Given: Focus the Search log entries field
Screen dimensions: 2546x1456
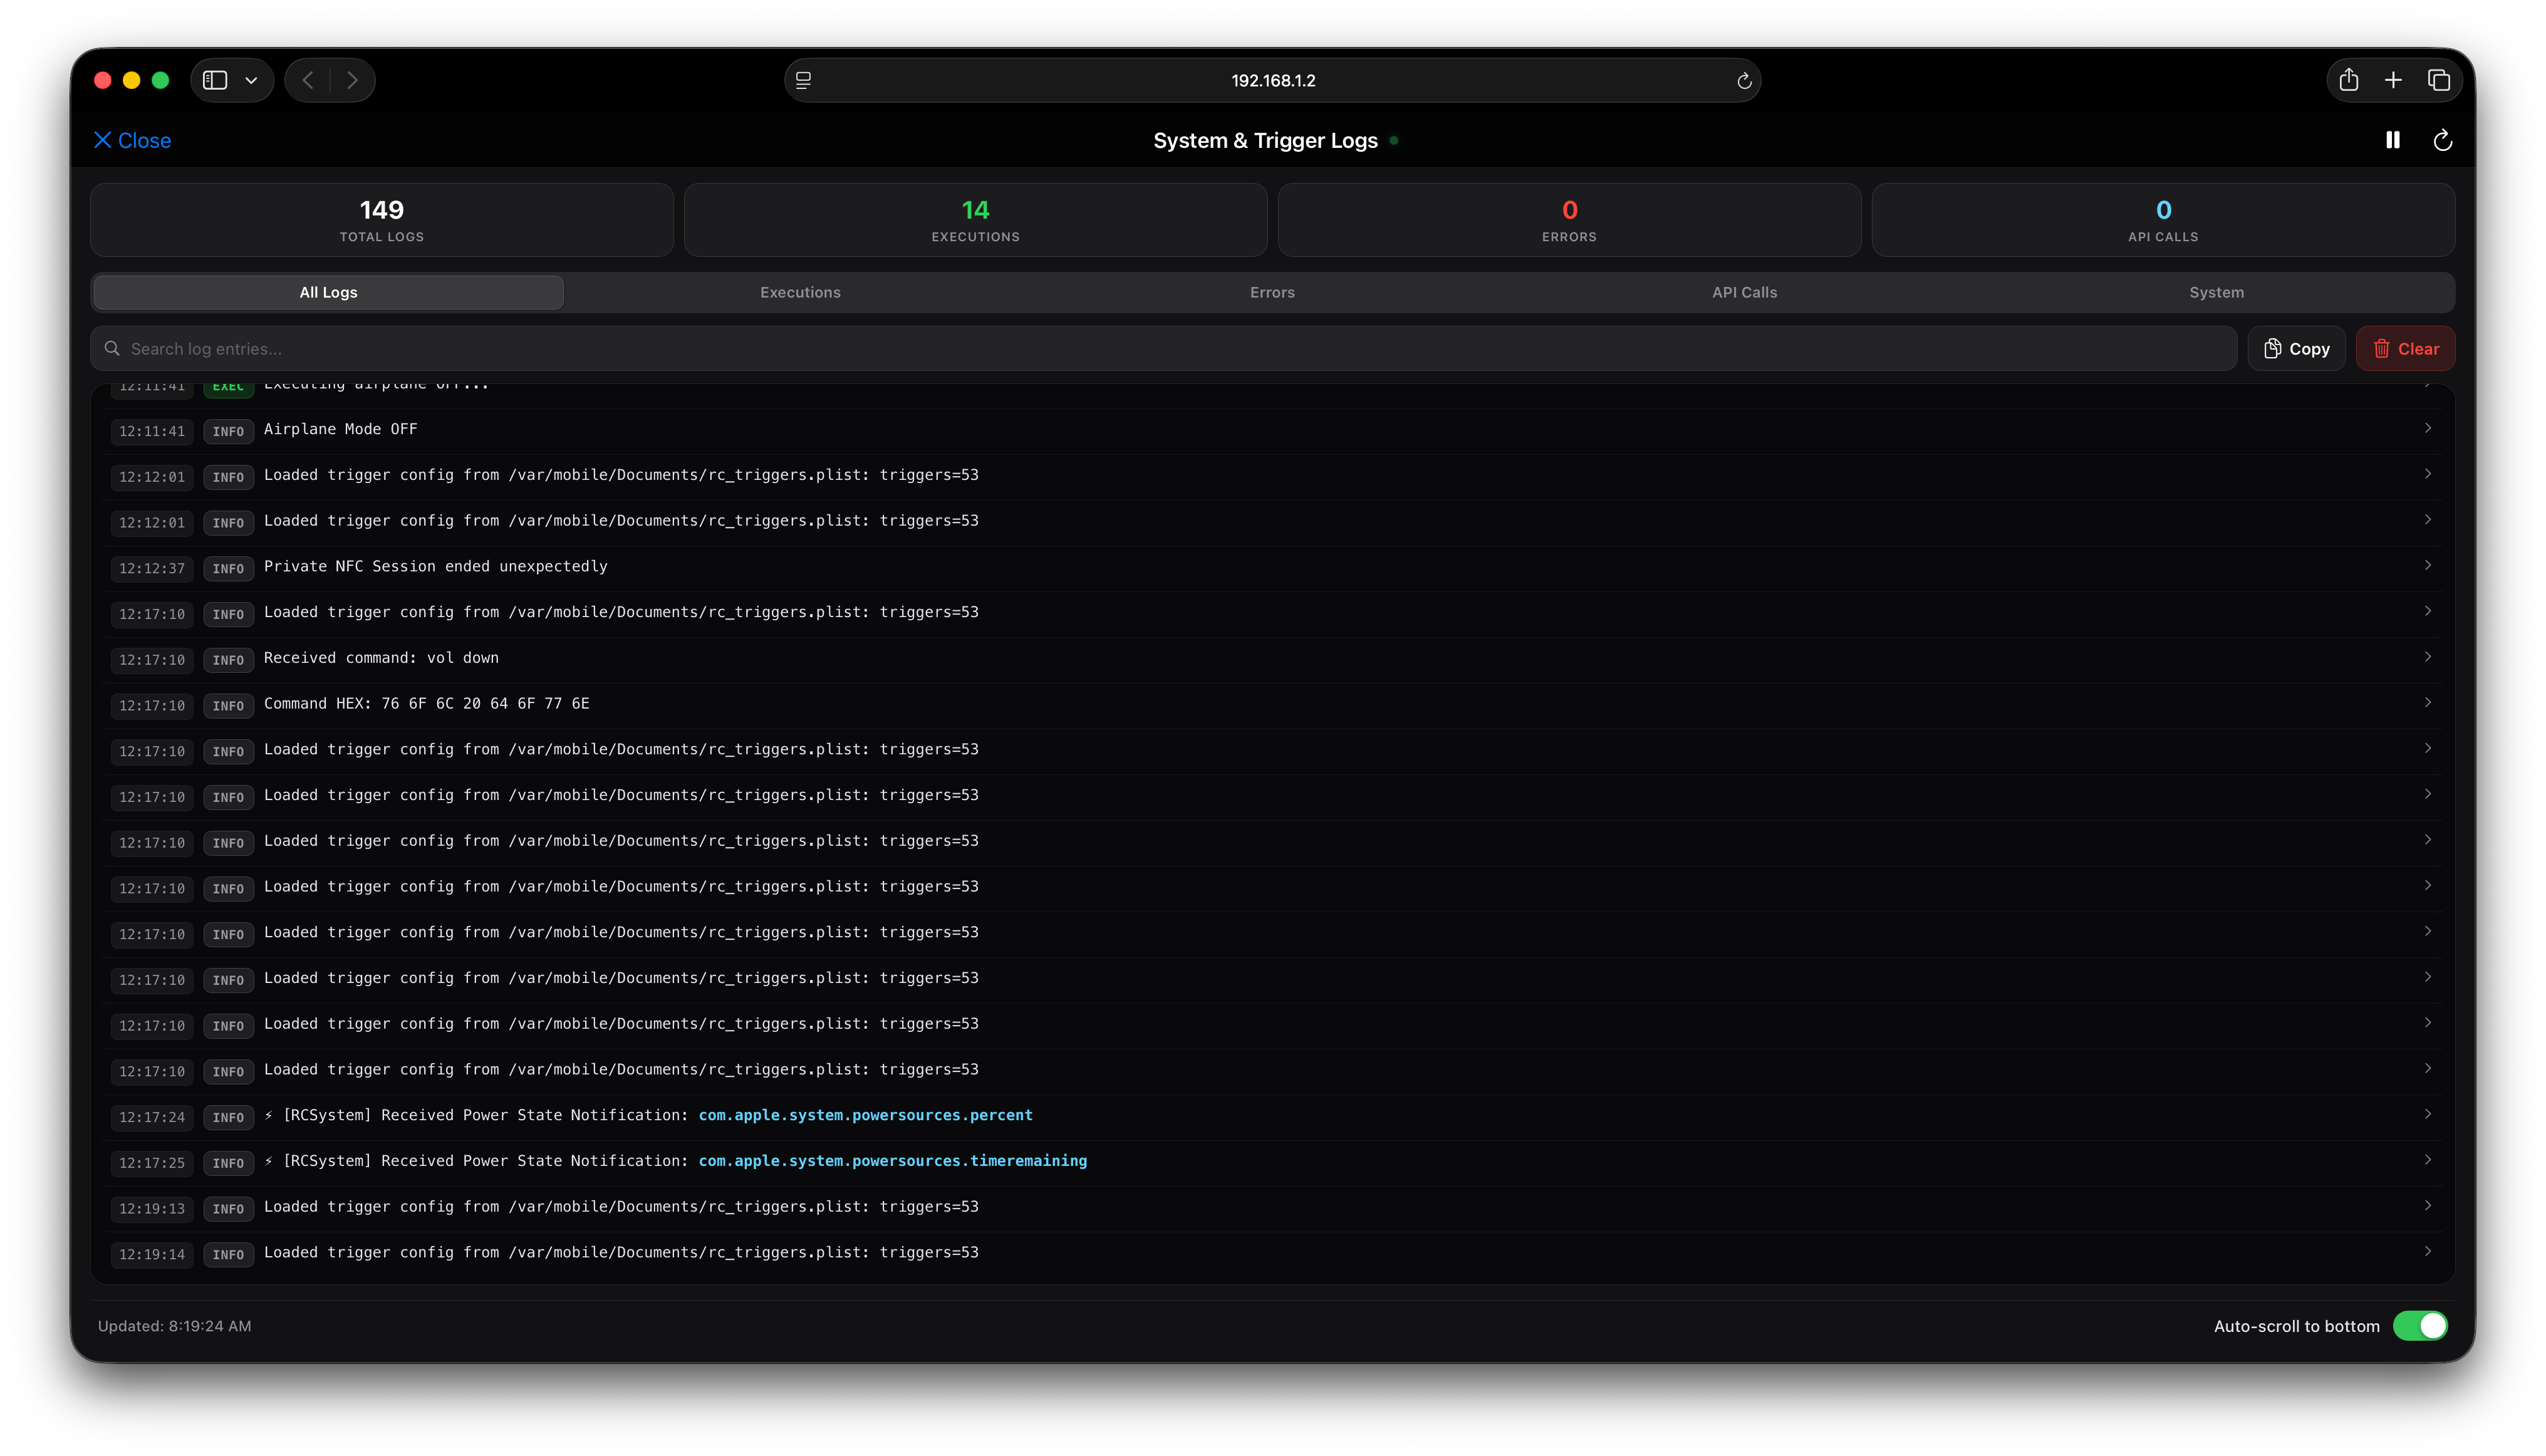Looking at the screenshot, I should click(1163, 348).
